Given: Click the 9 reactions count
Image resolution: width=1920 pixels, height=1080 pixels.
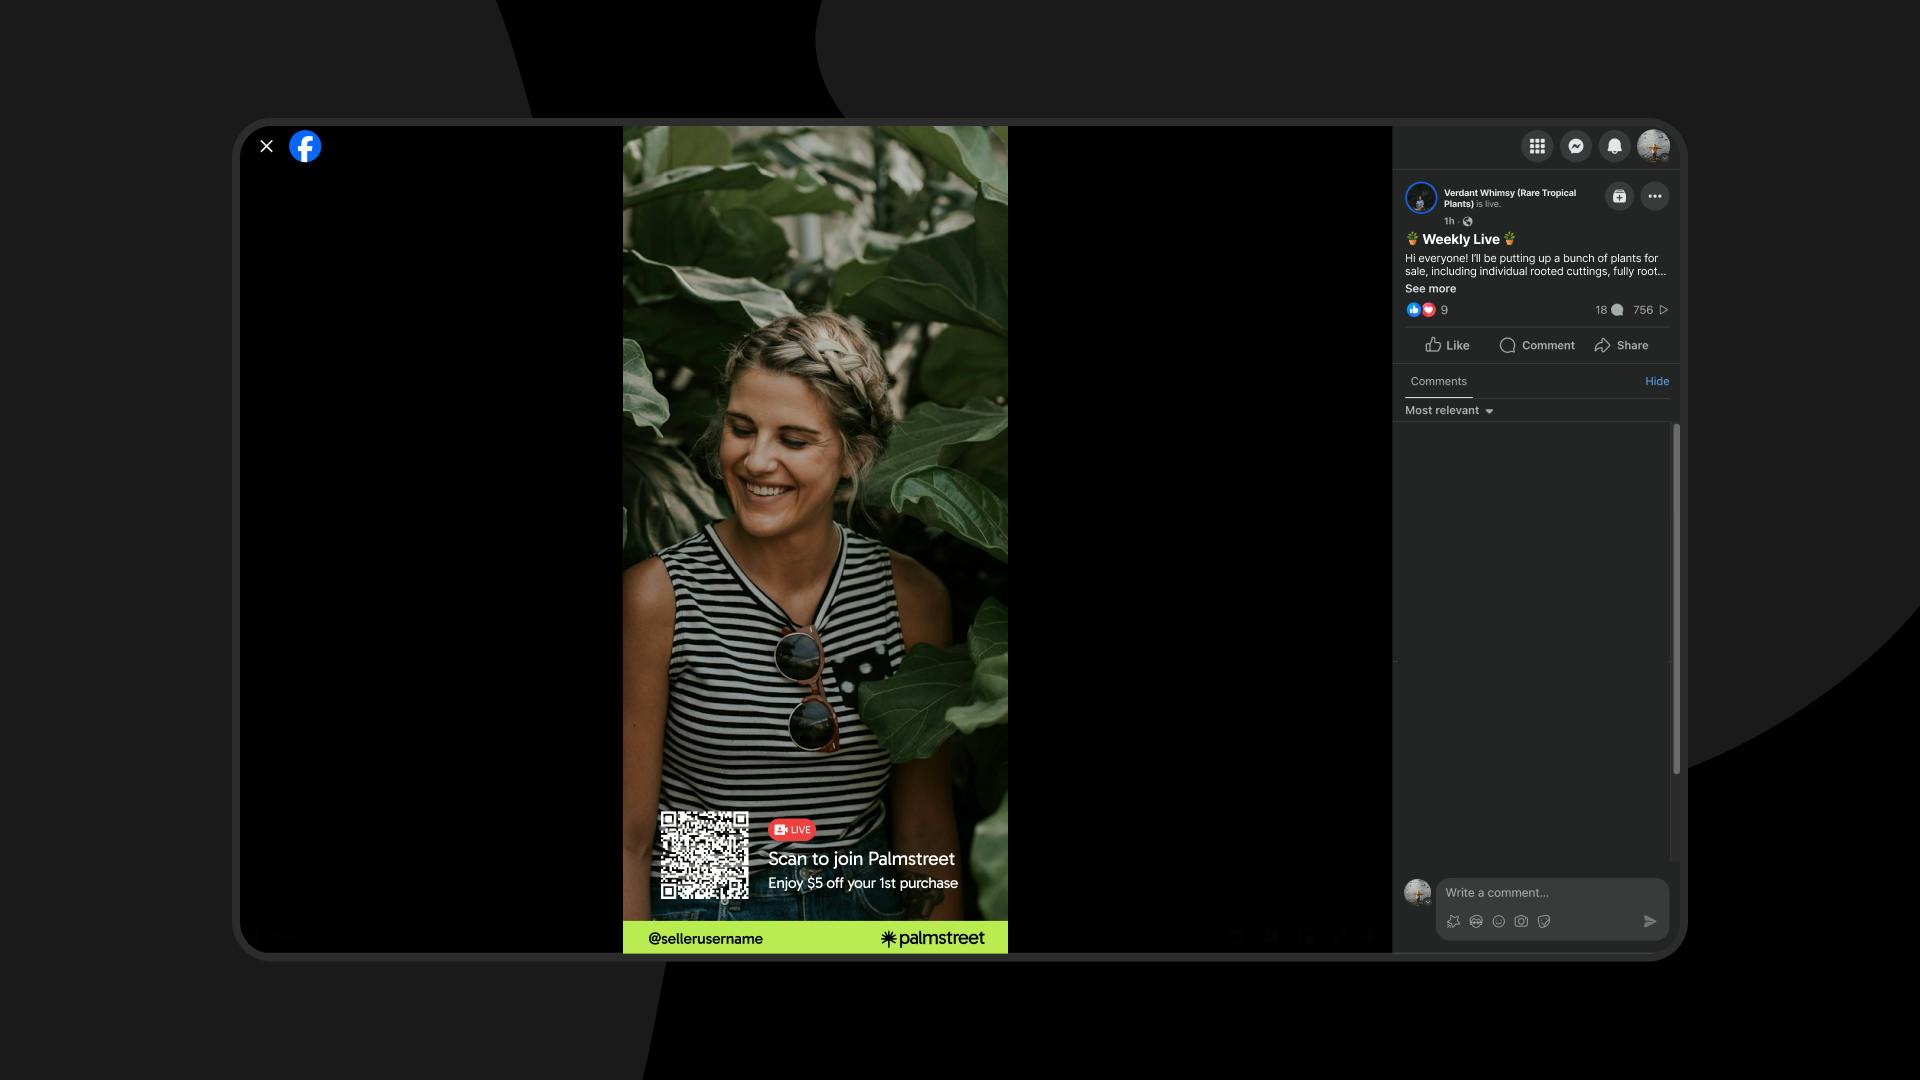Looking at the screenshot, I should (x=1444, y=310).
